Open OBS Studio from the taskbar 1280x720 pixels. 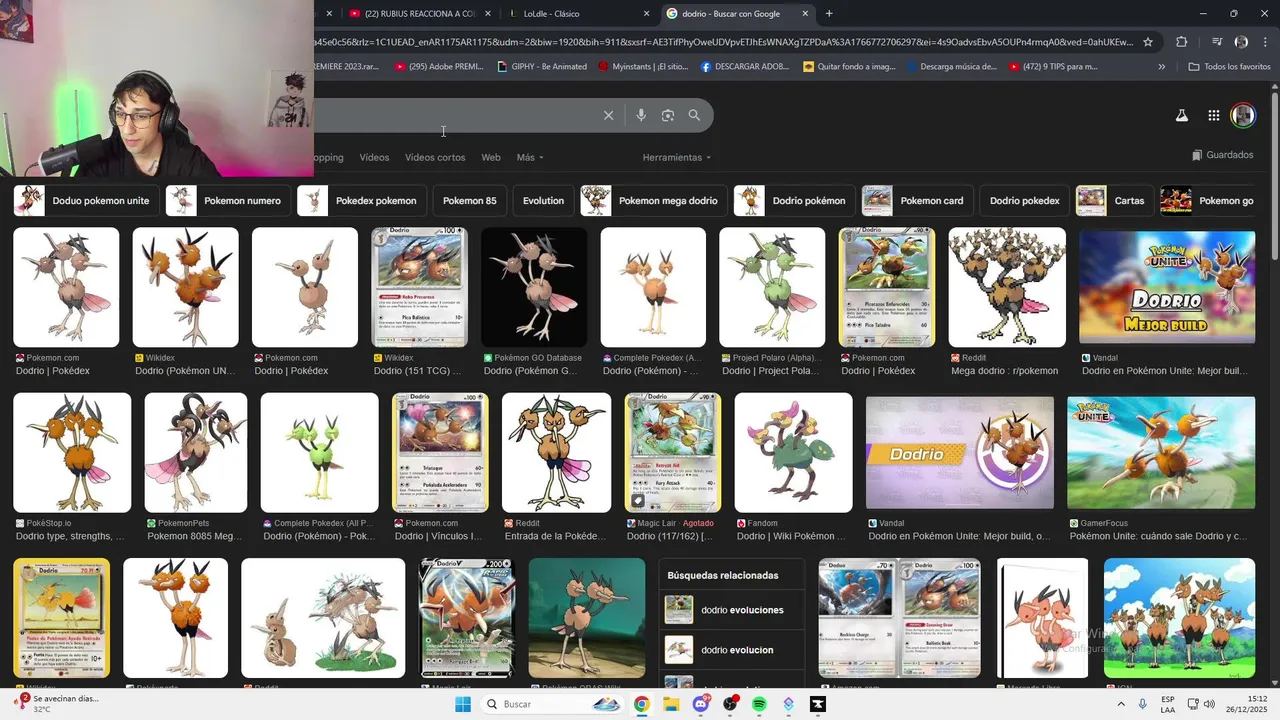(x=730, y=704)
